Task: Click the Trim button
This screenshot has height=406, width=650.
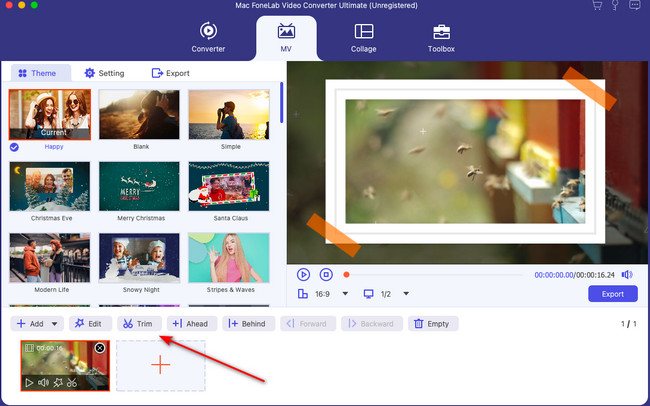Action: [139, 324]
